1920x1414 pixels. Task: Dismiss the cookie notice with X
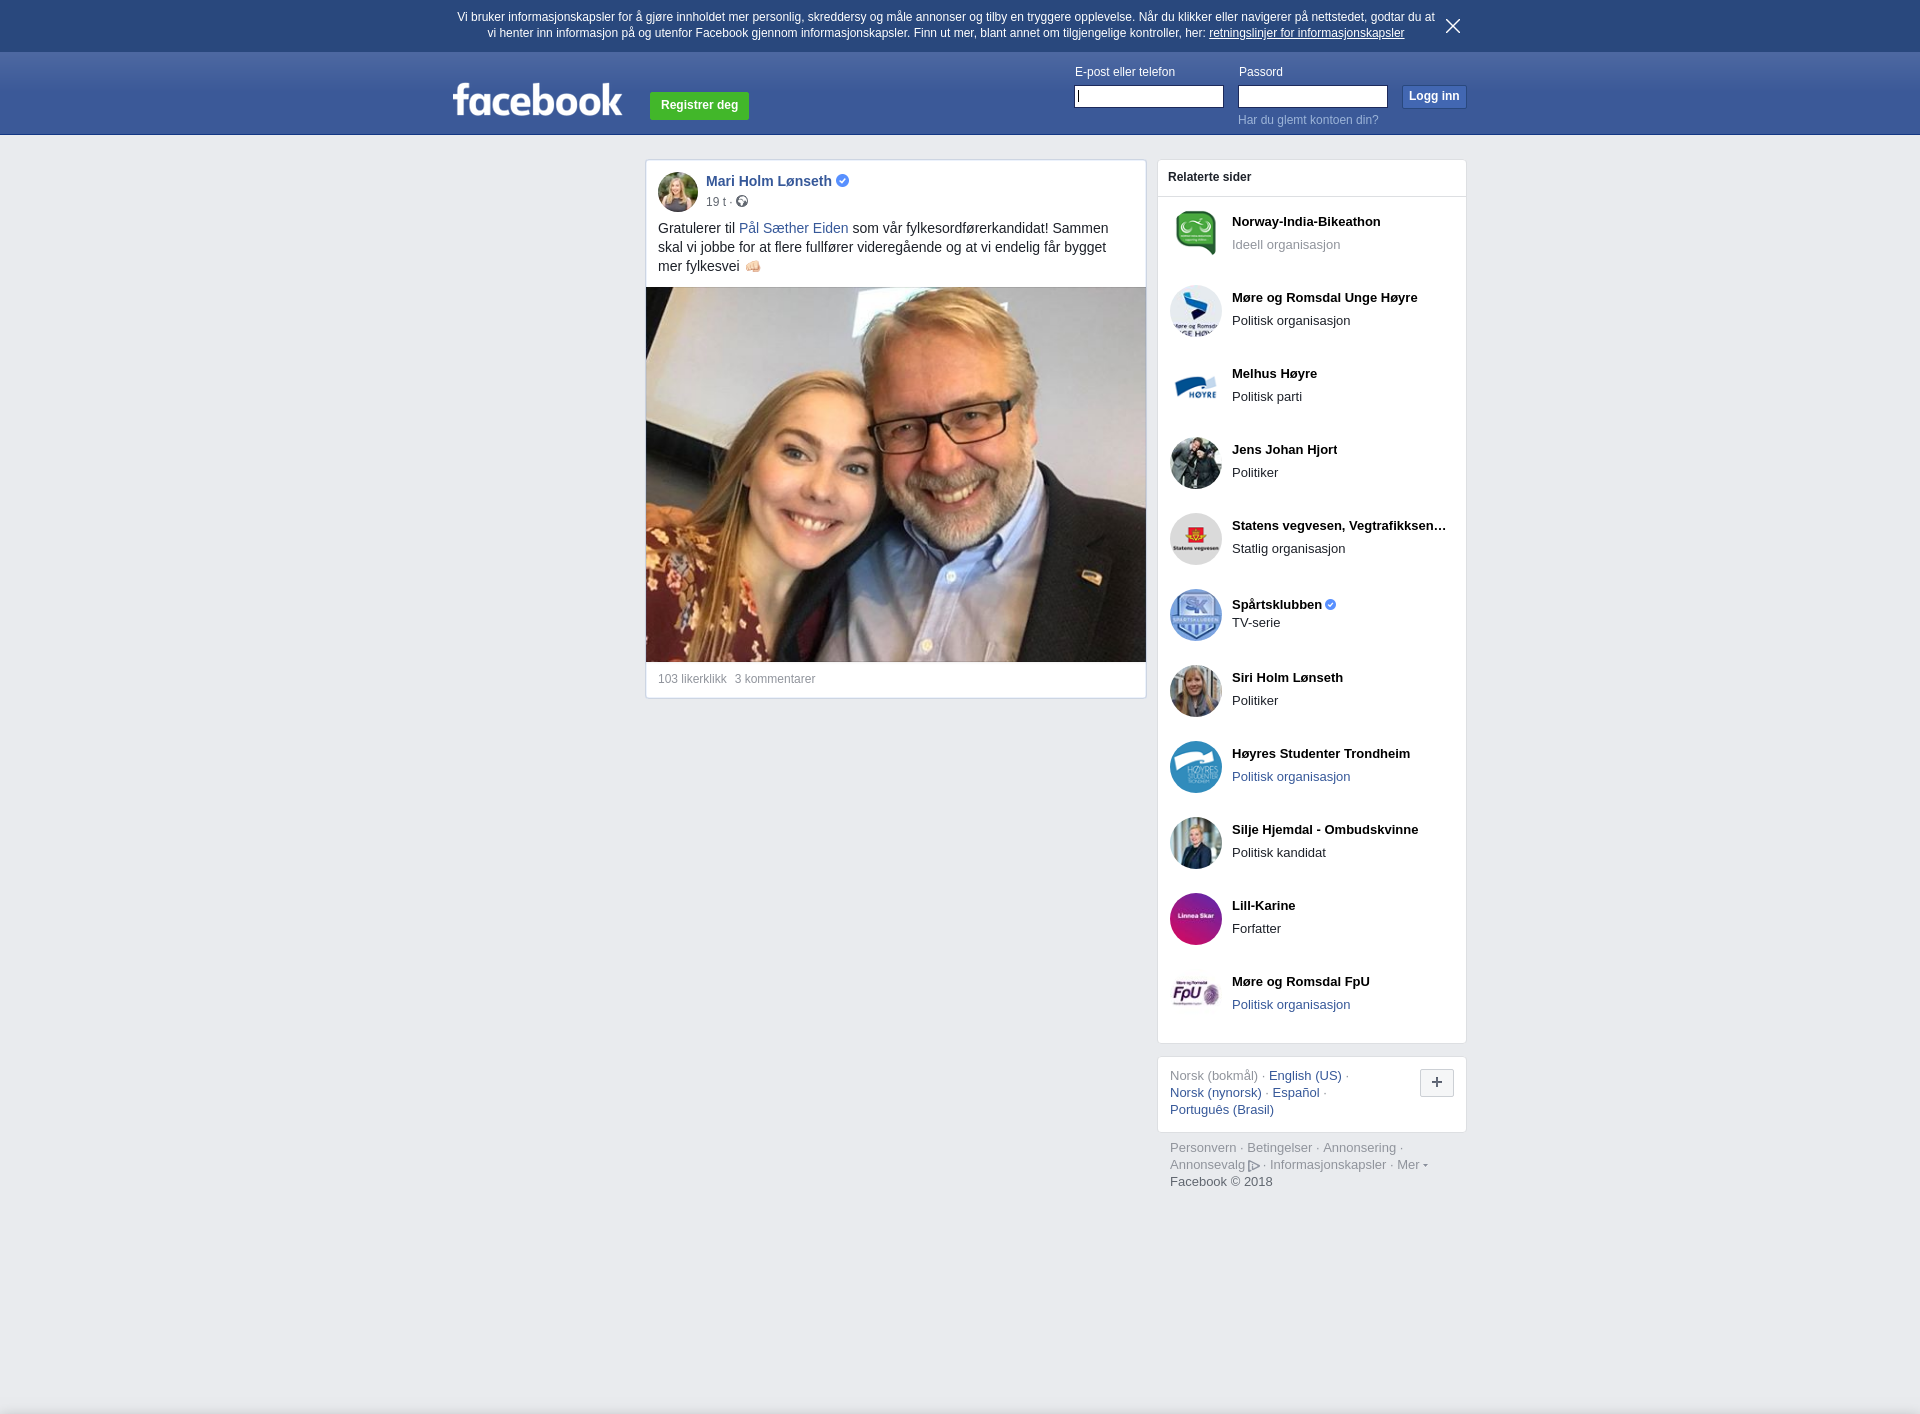click(x=1453, y=26)
